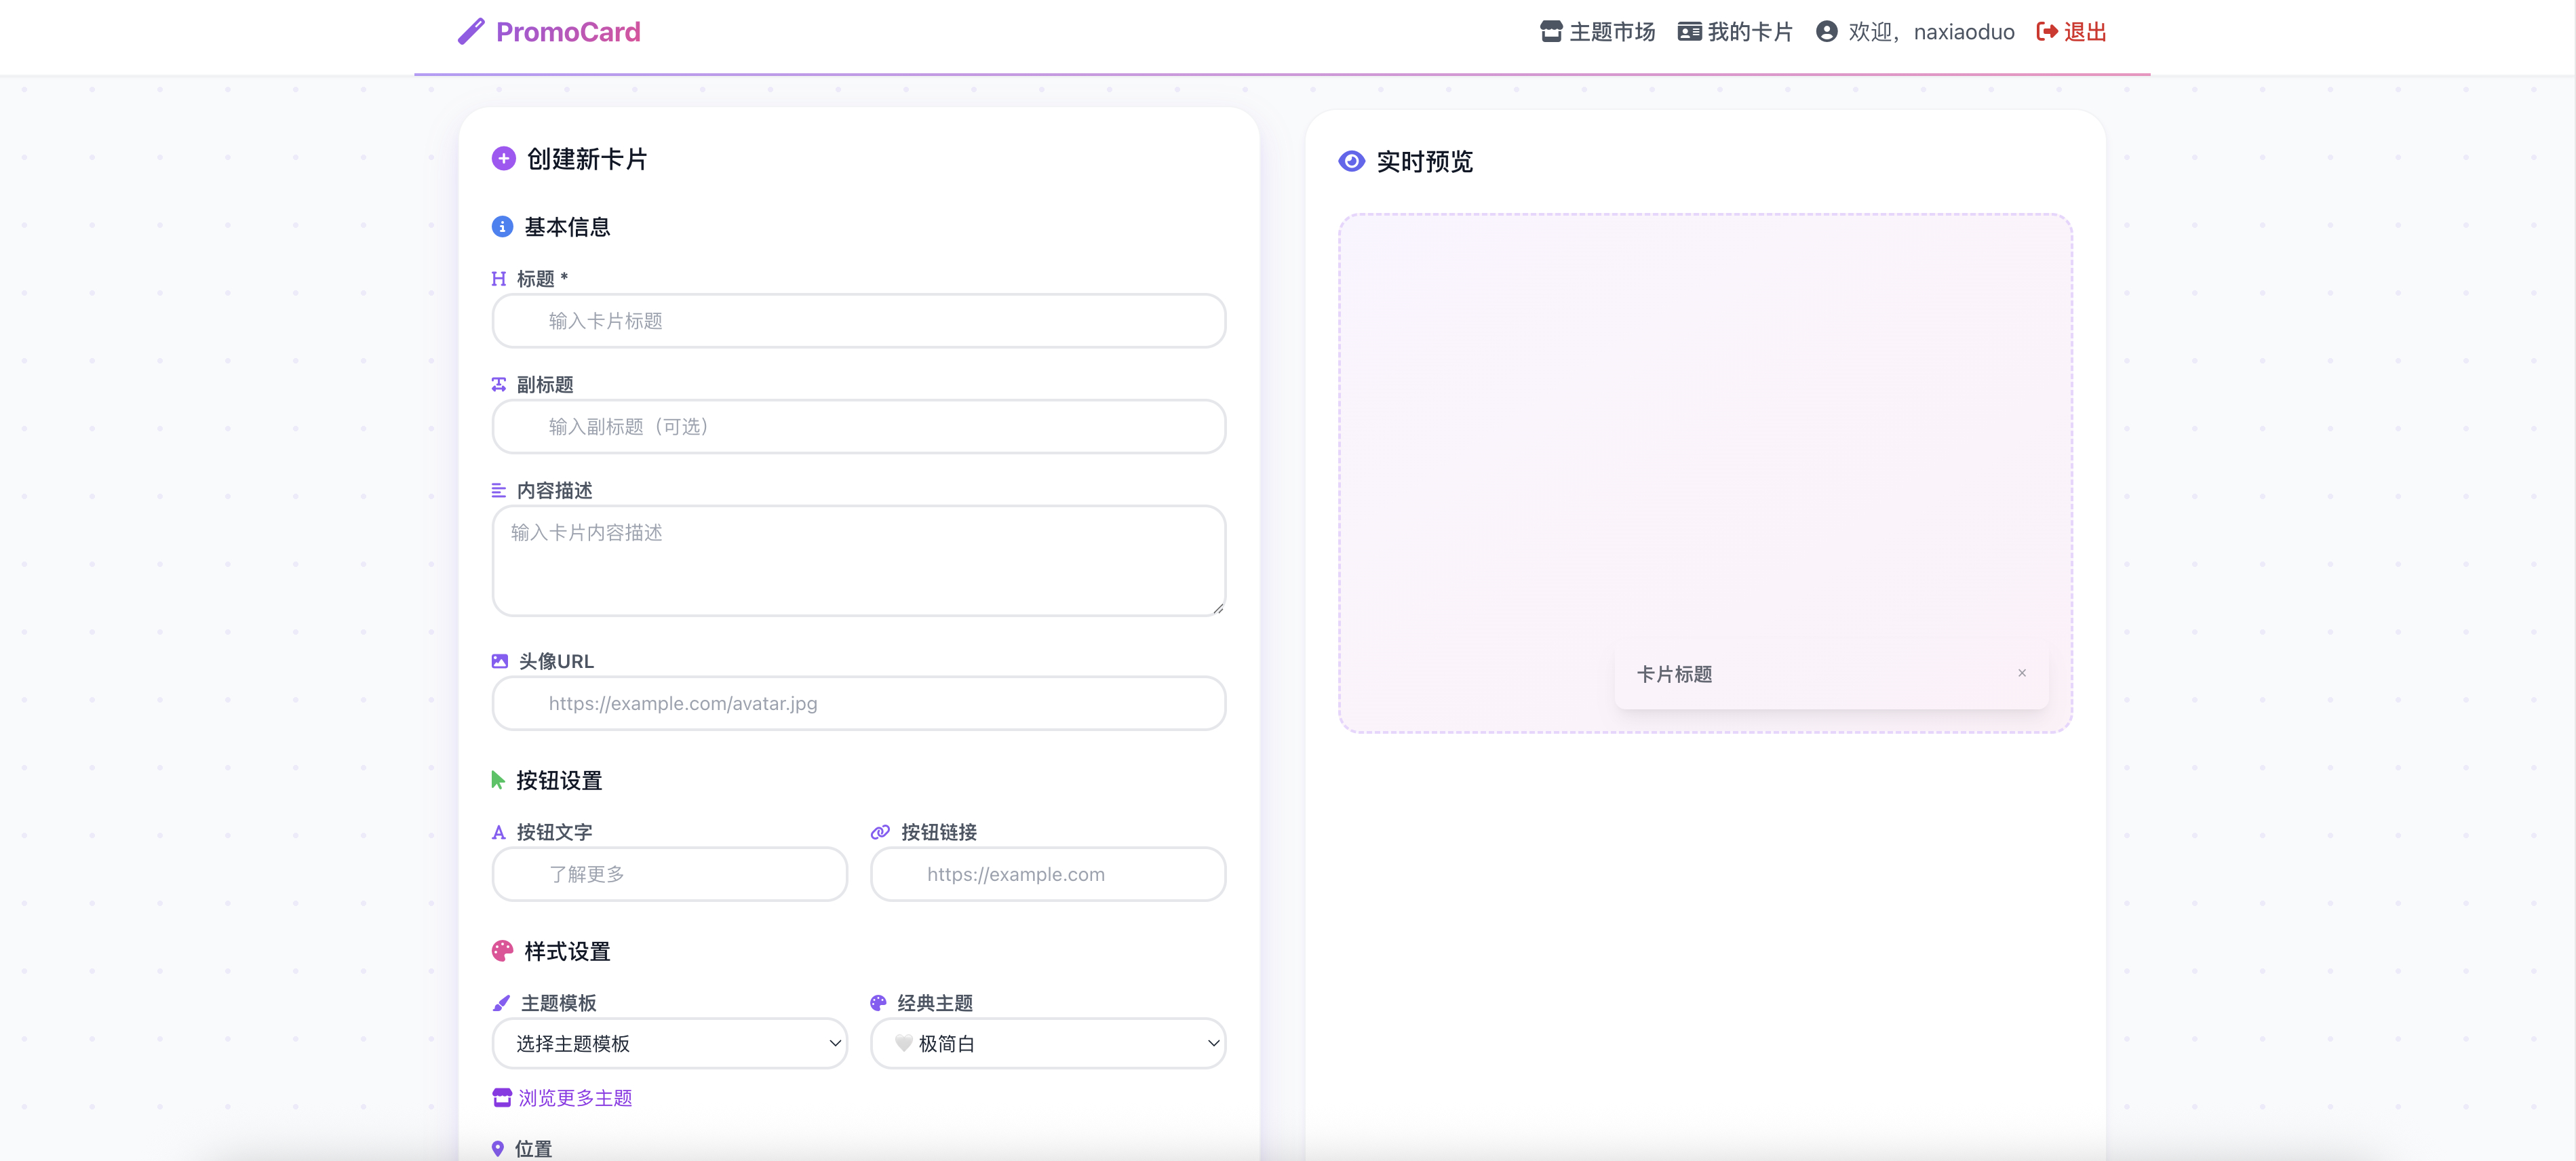This screenshot has width=2576, height=1161.
Task: Expand the 经典主题 dropdown showing 极简白
Action: click(1047, 1043)
